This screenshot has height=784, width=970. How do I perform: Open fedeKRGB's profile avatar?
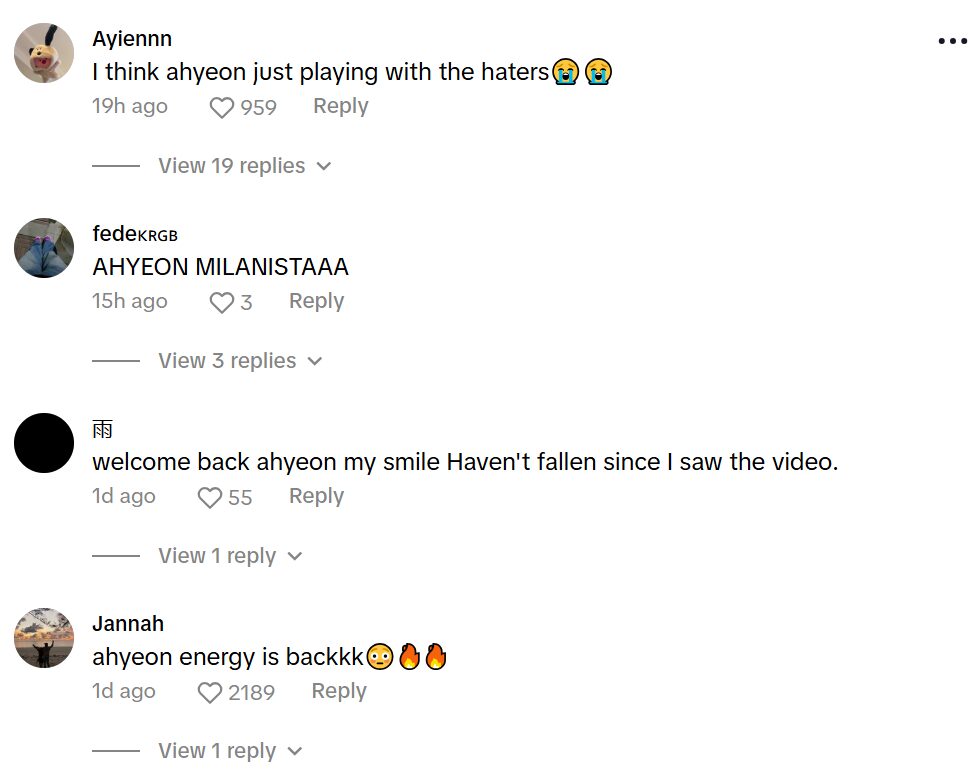(x=44, y=248)
